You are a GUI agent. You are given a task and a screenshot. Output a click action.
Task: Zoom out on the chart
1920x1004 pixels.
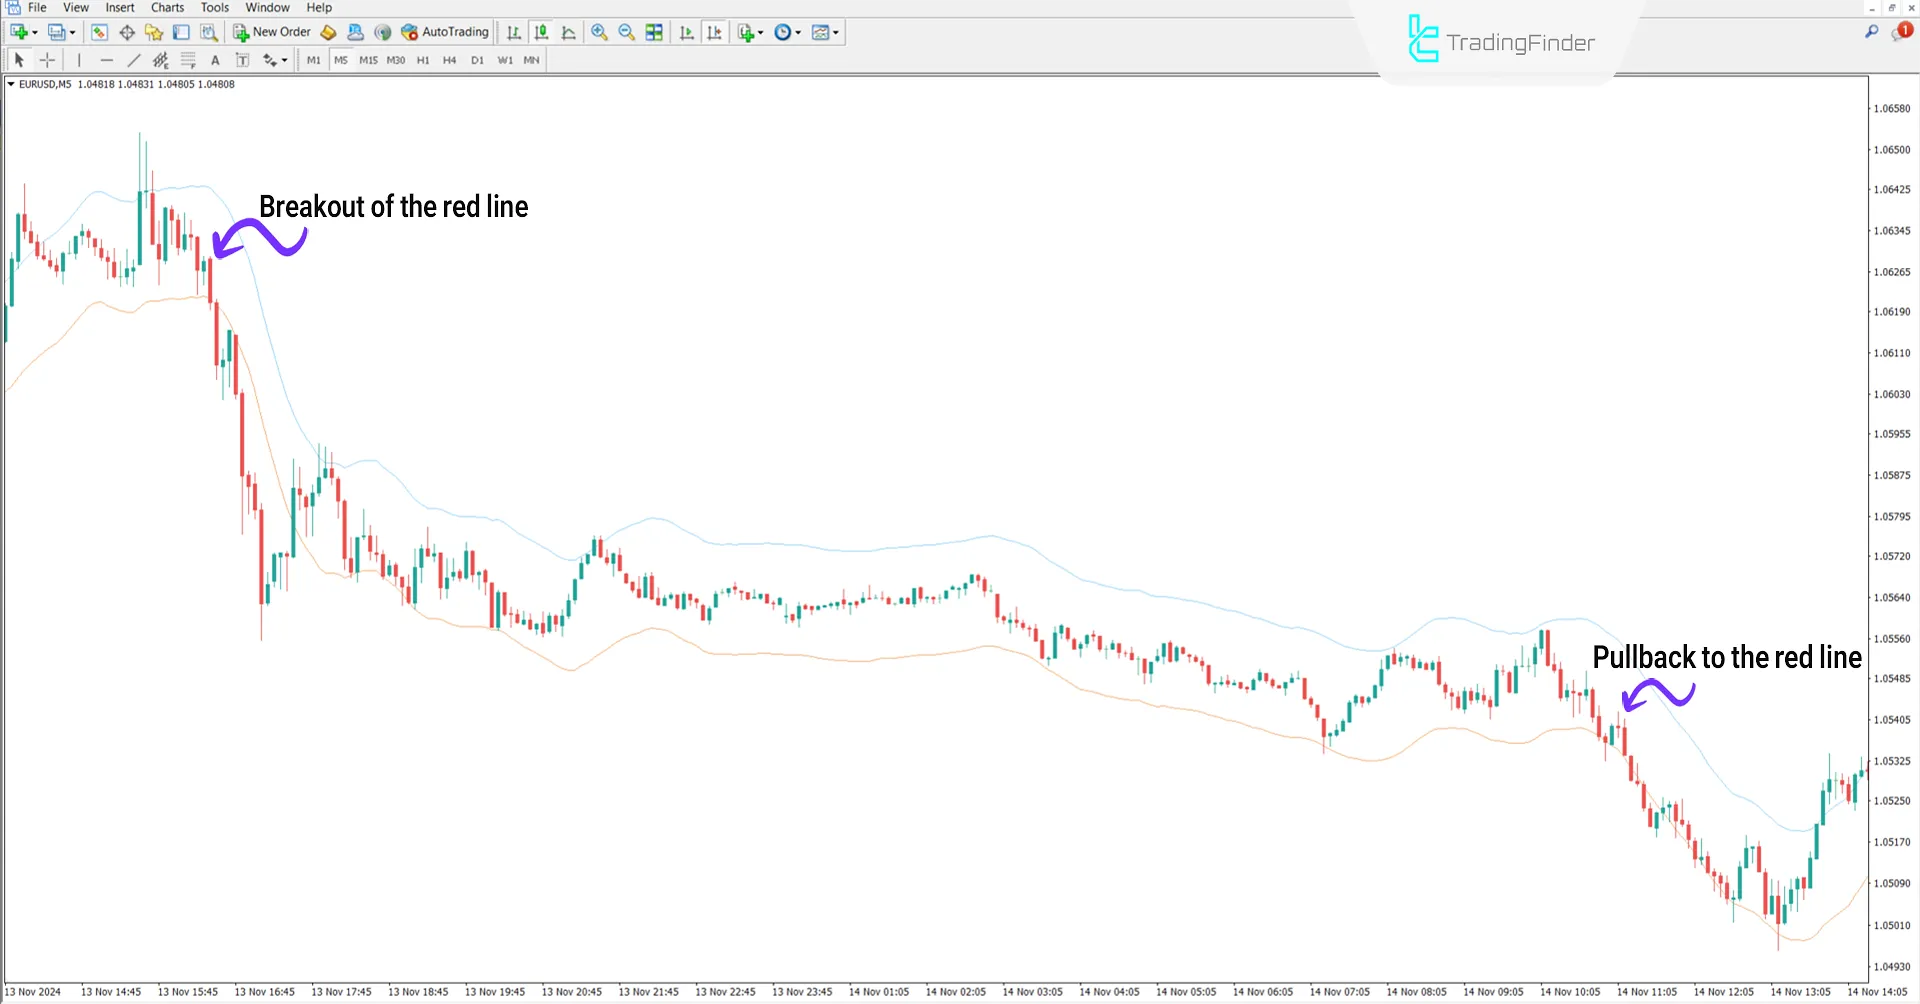coord(627,32)
